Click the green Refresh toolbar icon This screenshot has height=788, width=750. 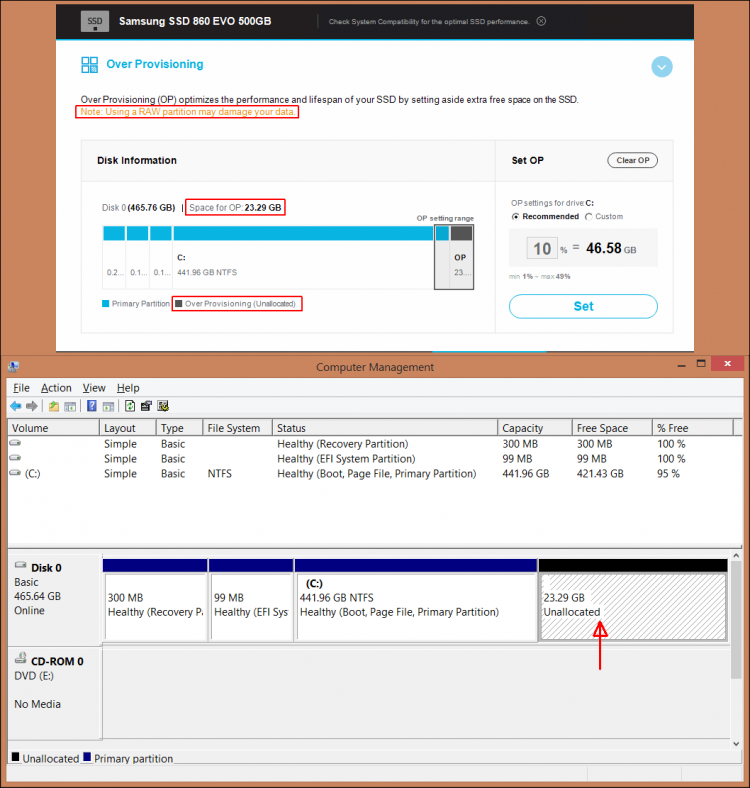tap(130, 406)
